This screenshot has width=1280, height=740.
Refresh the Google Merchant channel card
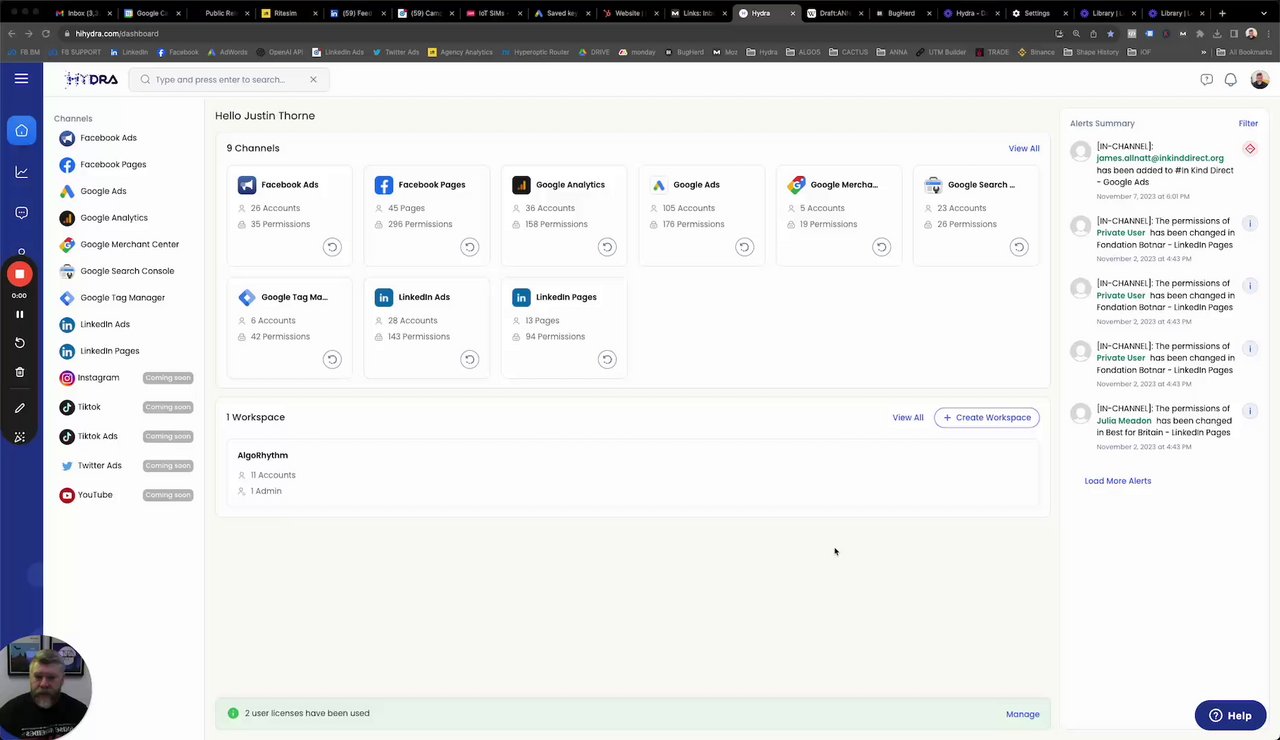point(881,247)
